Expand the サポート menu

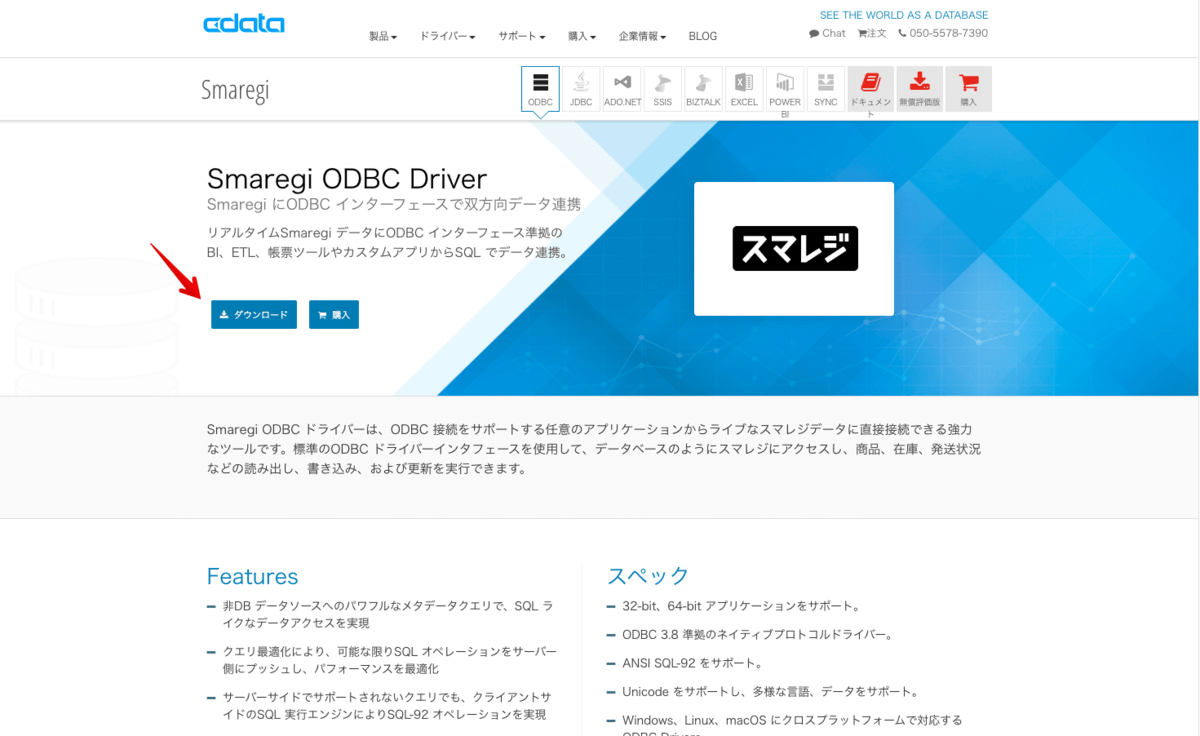522,36
